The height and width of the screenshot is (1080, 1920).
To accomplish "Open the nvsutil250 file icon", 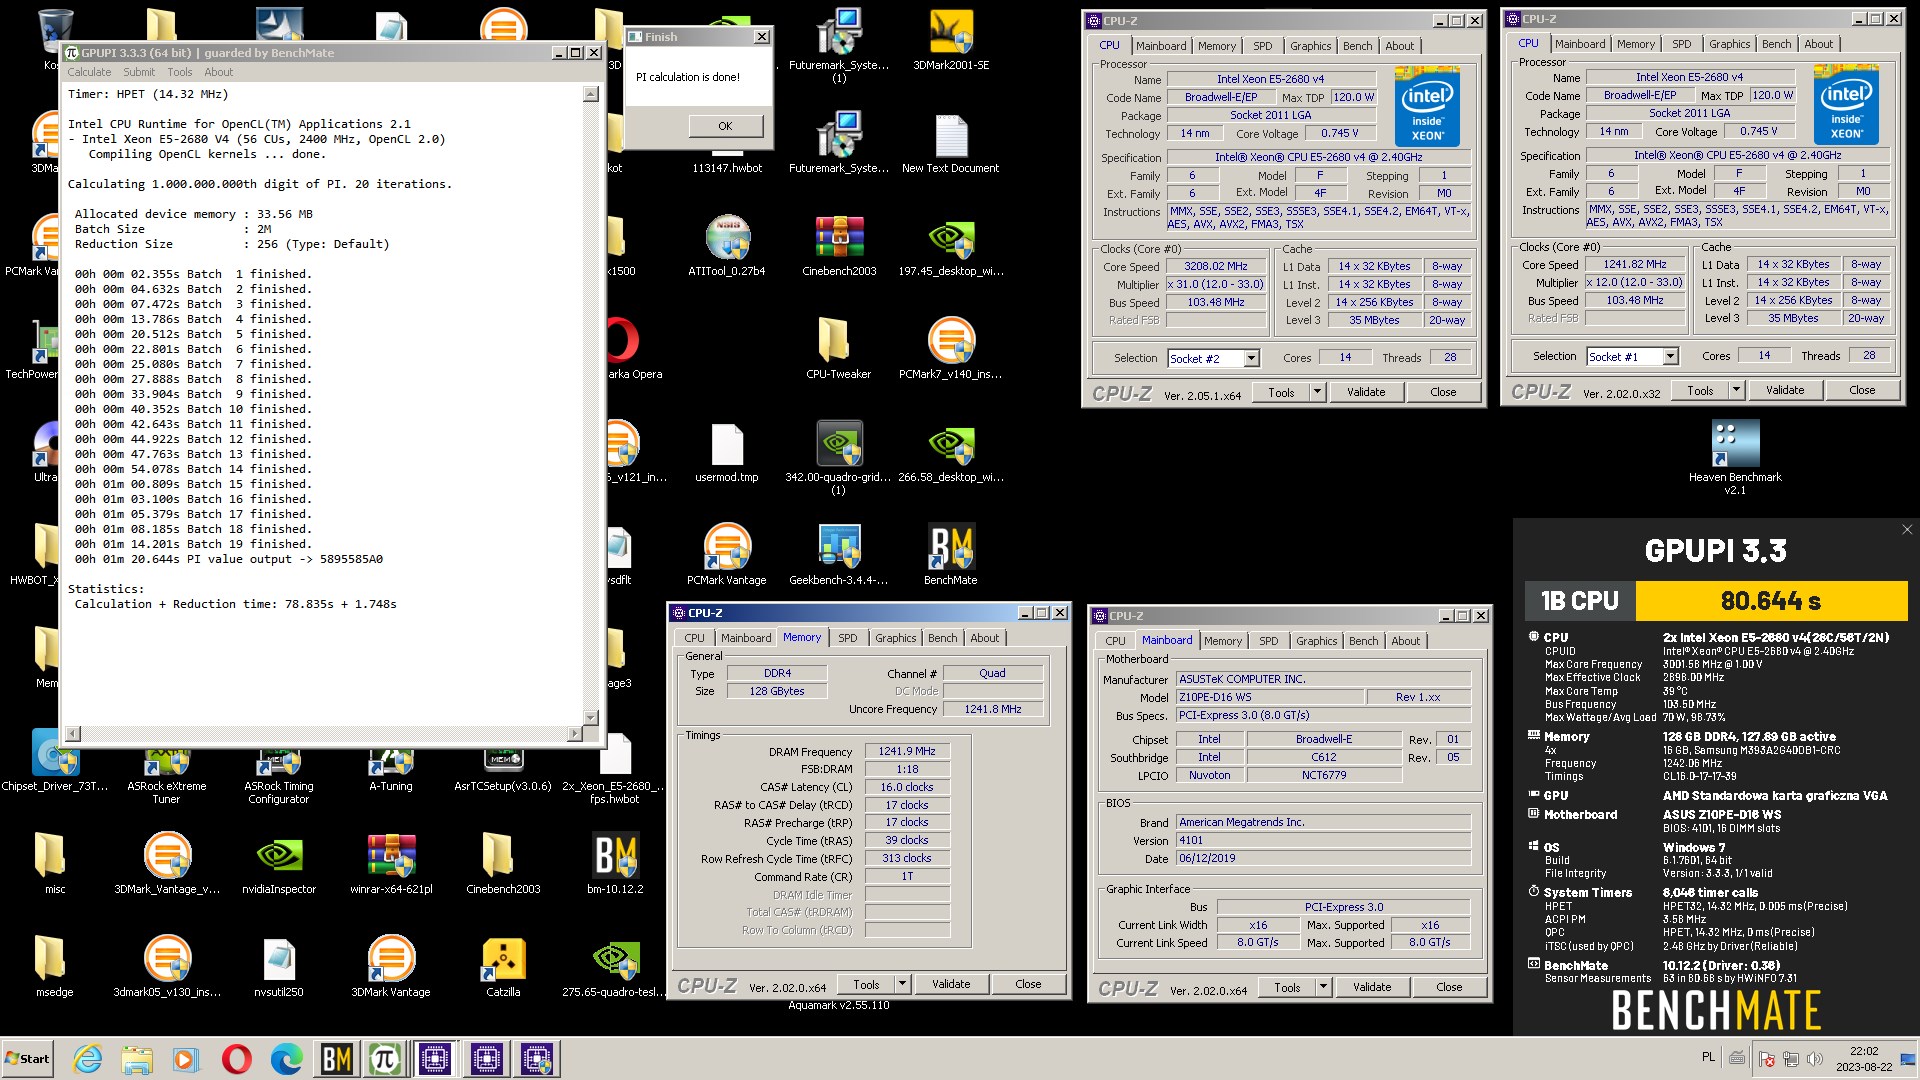I will (x=279, y=967).
